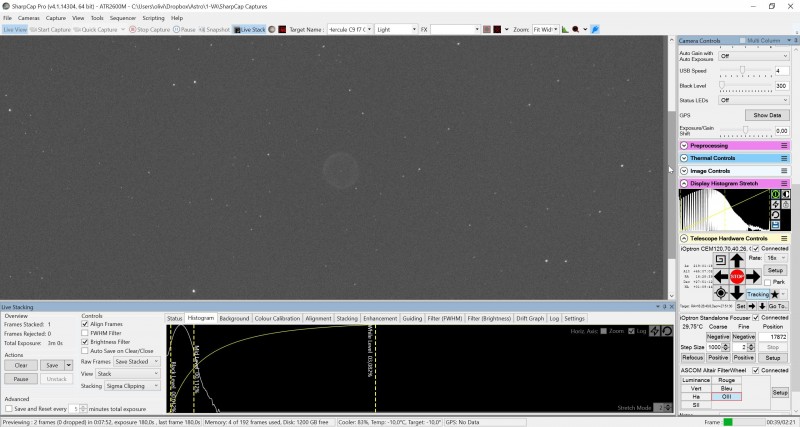Switch to the Alignment tab

(x=318, y=318)
